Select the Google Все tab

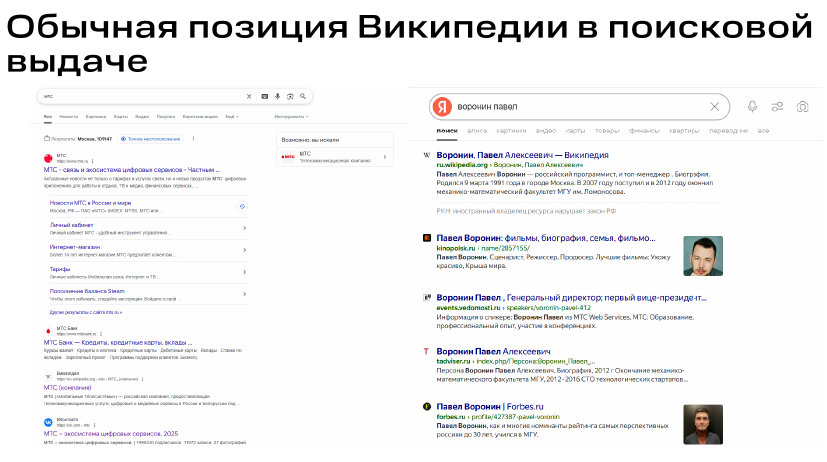pos(47,117)
